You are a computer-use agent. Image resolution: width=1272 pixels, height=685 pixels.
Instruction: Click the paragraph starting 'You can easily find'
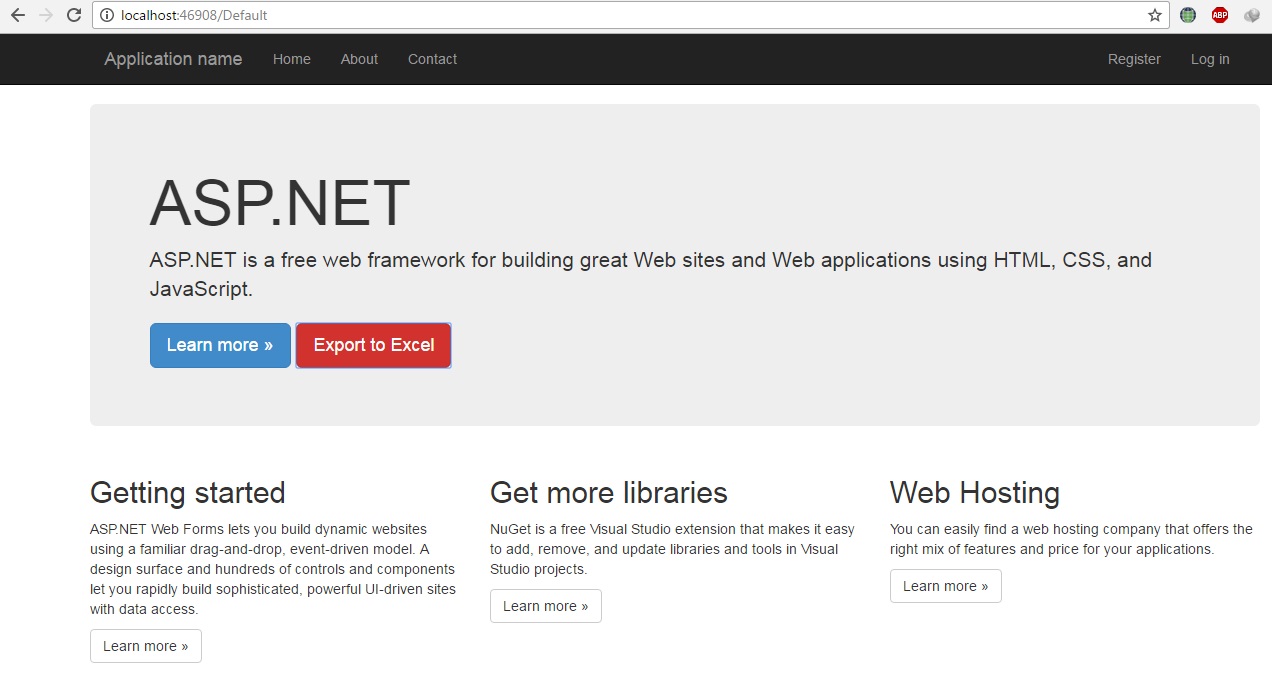(1071, 539)
